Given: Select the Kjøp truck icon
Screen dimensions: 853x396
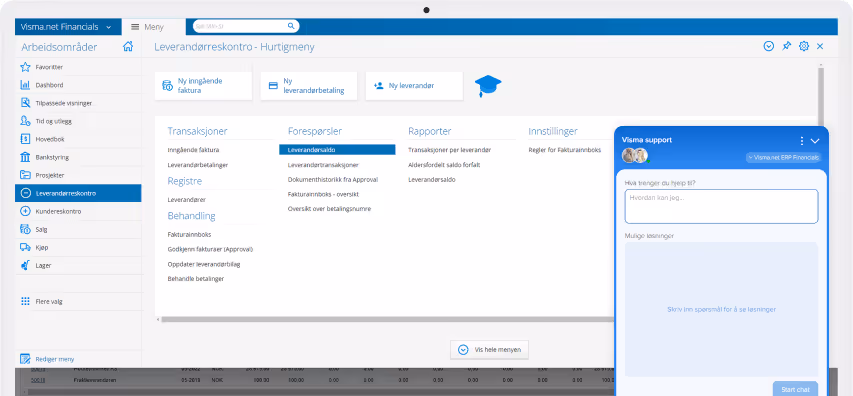Looking at the screenshot, I should pos(25,248).
